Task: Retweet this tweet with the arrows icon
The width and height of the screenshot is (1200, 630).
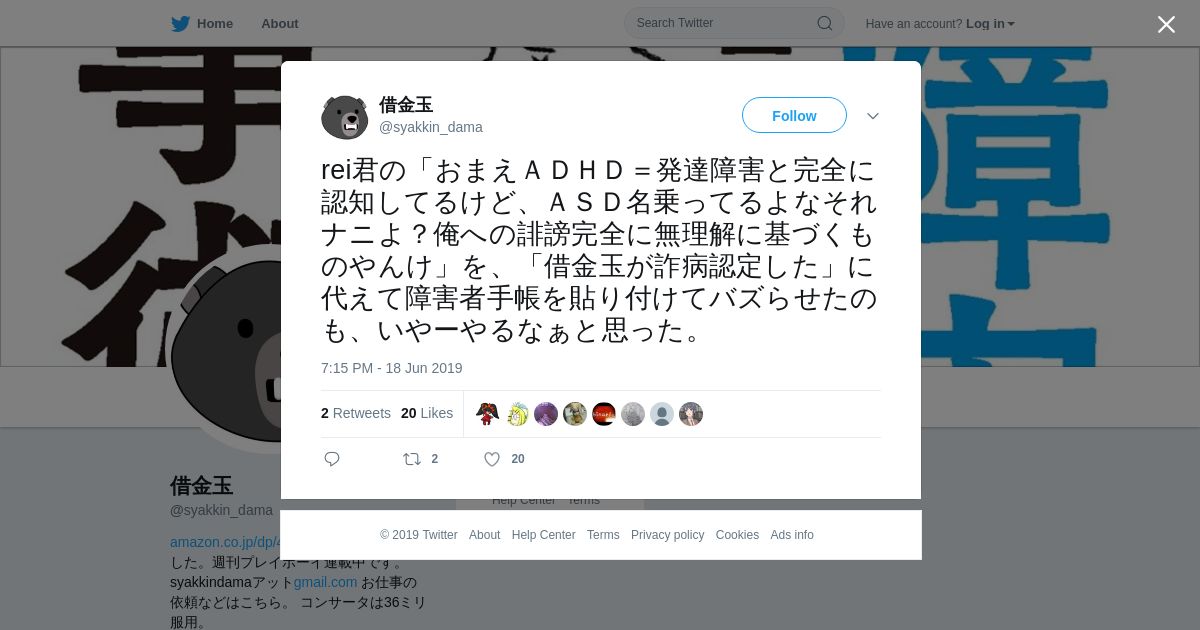Action: pyautogui.click(x=412, y=459)
